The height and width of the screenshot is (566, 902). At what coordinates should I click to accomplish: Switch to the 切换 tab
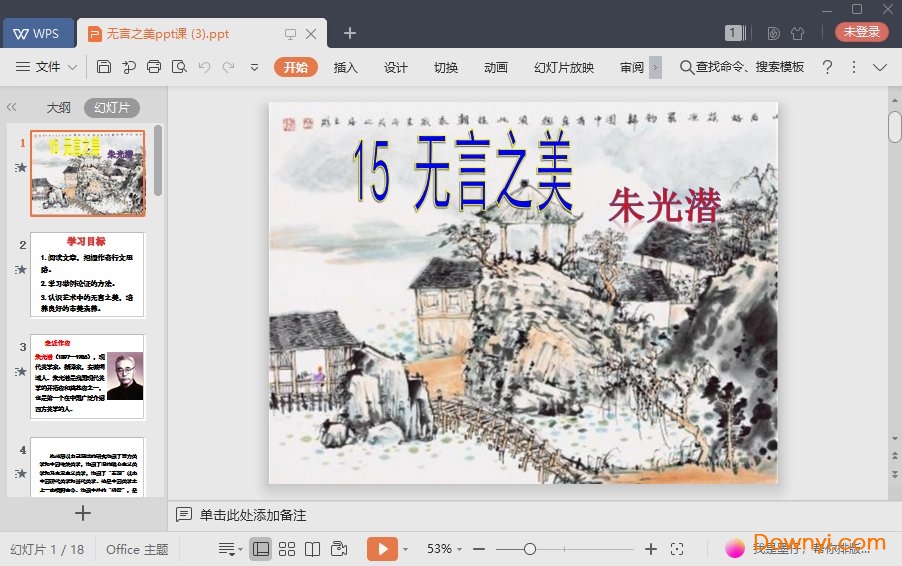[445, 67]
